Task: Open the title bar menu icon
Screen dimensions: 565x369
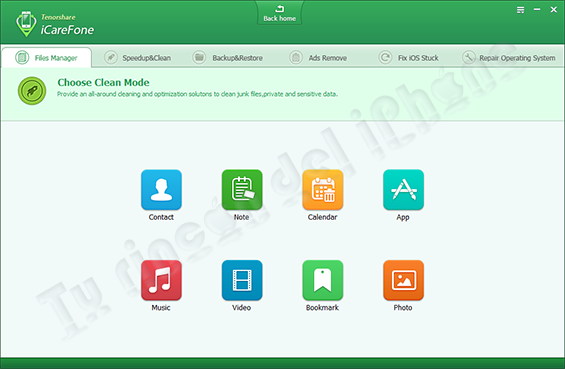Action: (520, 10)
